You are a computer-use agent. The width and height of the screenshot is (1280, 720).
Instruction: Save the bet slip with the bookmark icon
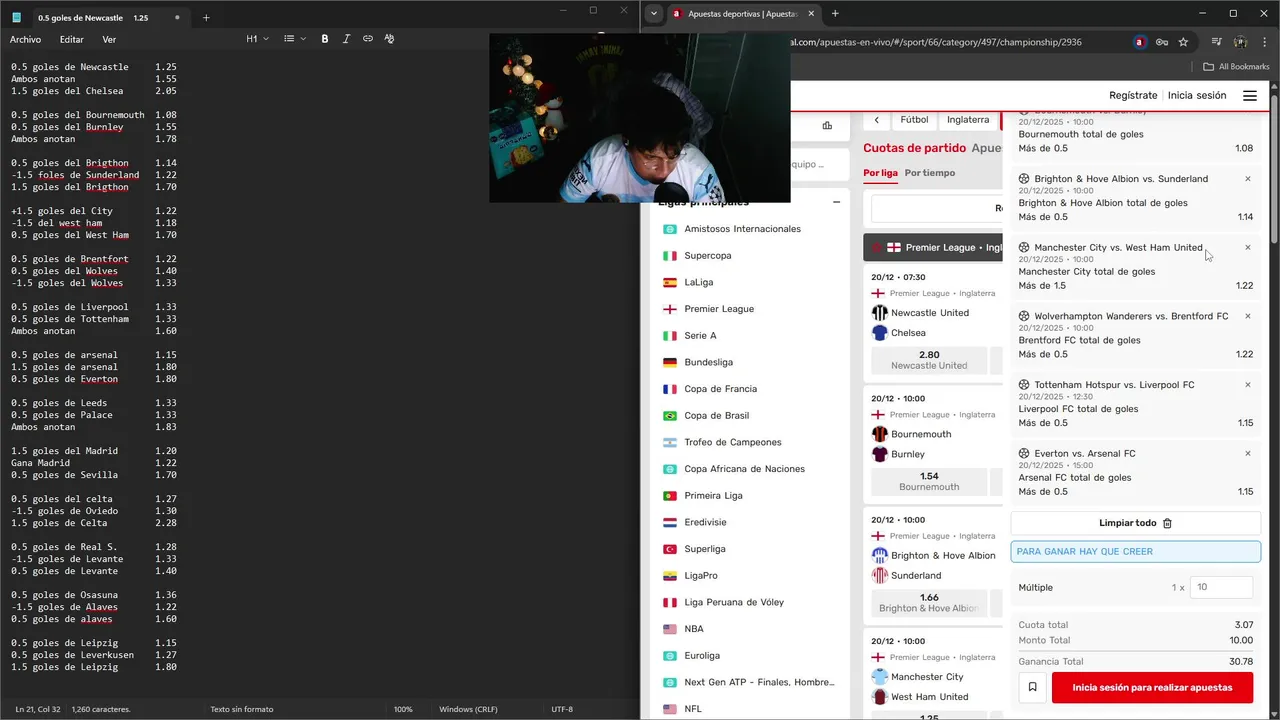pyautogui.click(x=1032, y=687)
